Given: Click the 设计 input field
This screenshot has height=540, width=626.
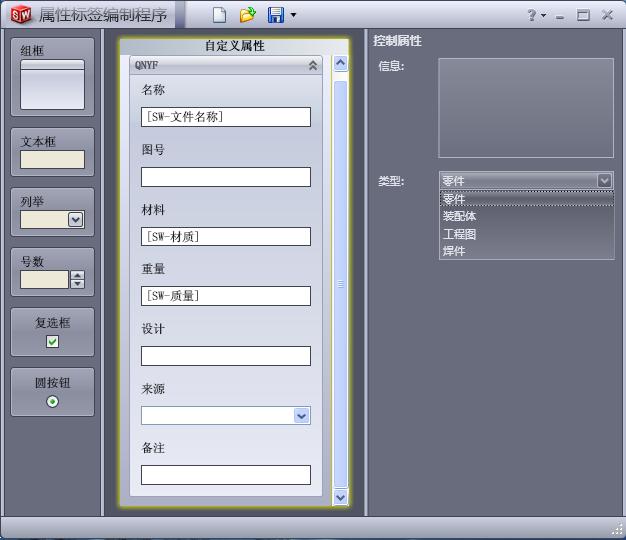Looking at the screenshot, I should coord(226,356).
